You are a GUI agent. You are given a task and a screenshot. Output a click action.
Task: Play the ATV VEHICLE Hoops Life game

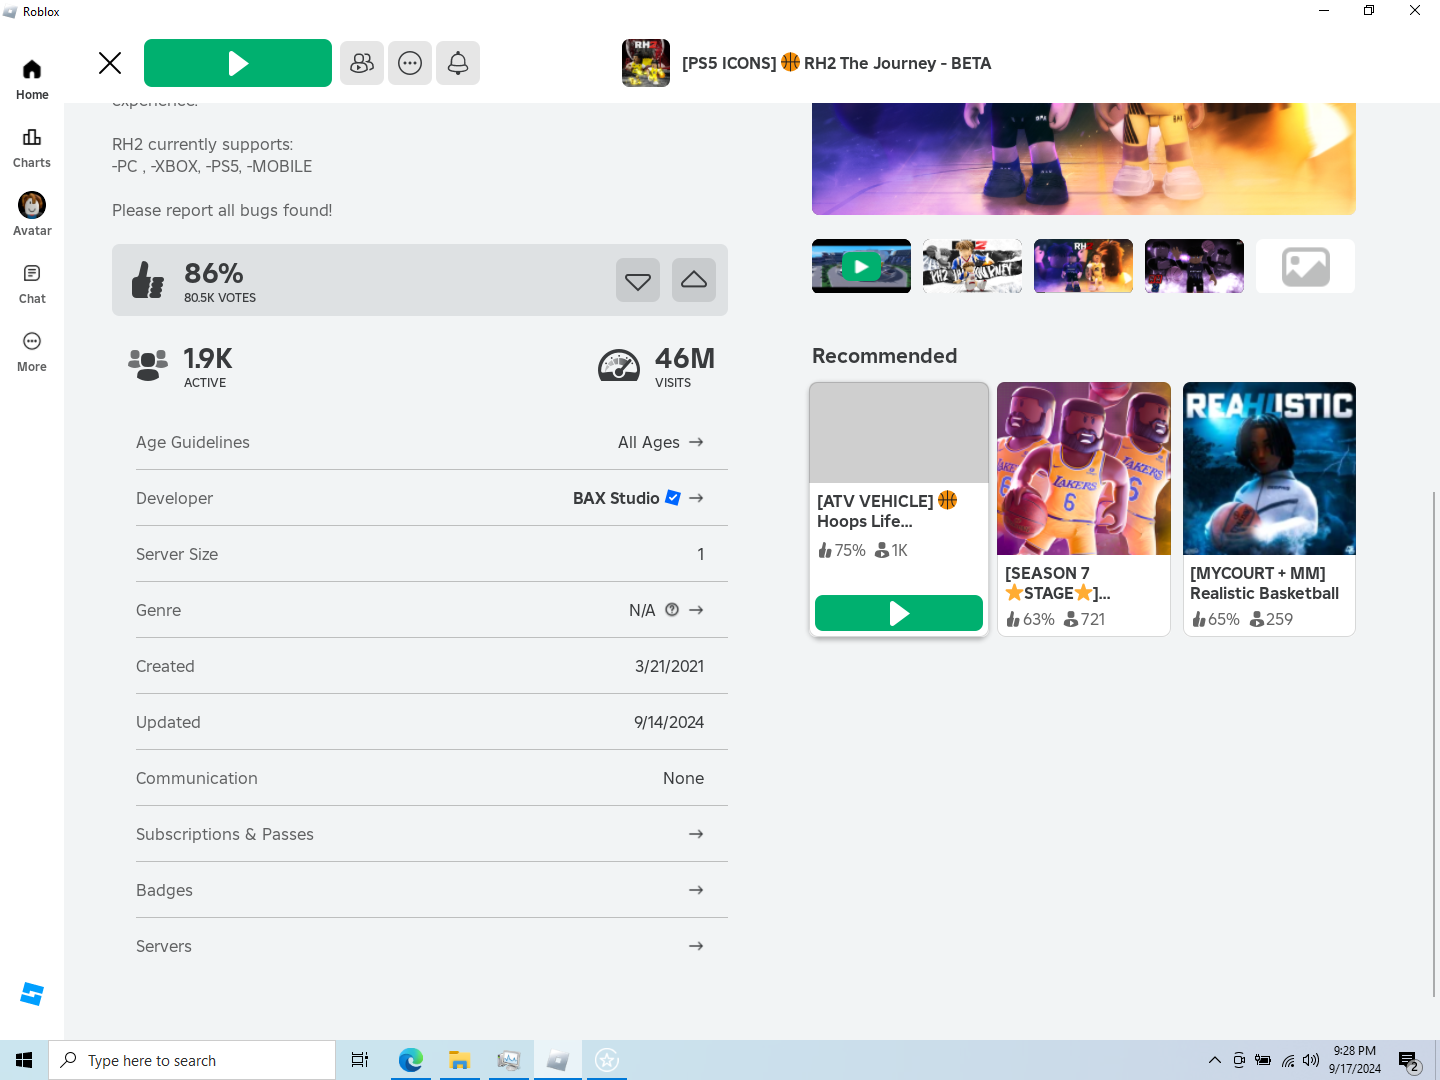tap(899, 613)
